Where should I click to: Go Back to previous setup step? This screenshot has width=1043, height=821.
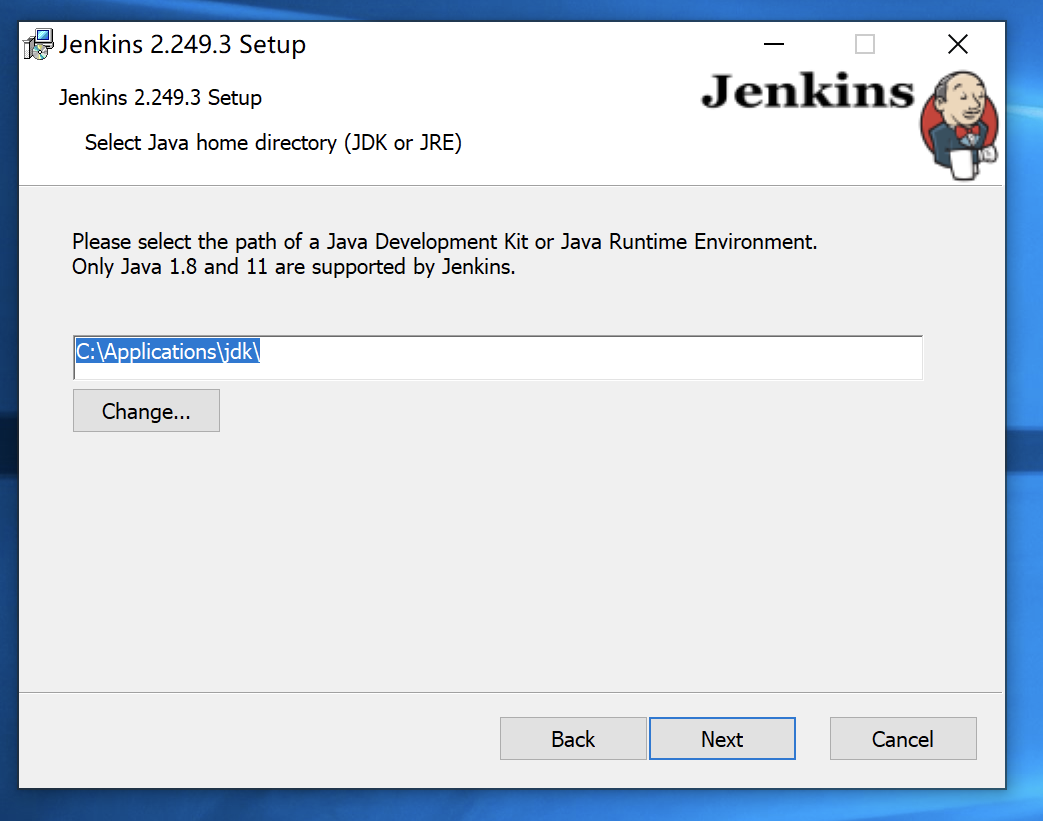(x=573, y=739)
